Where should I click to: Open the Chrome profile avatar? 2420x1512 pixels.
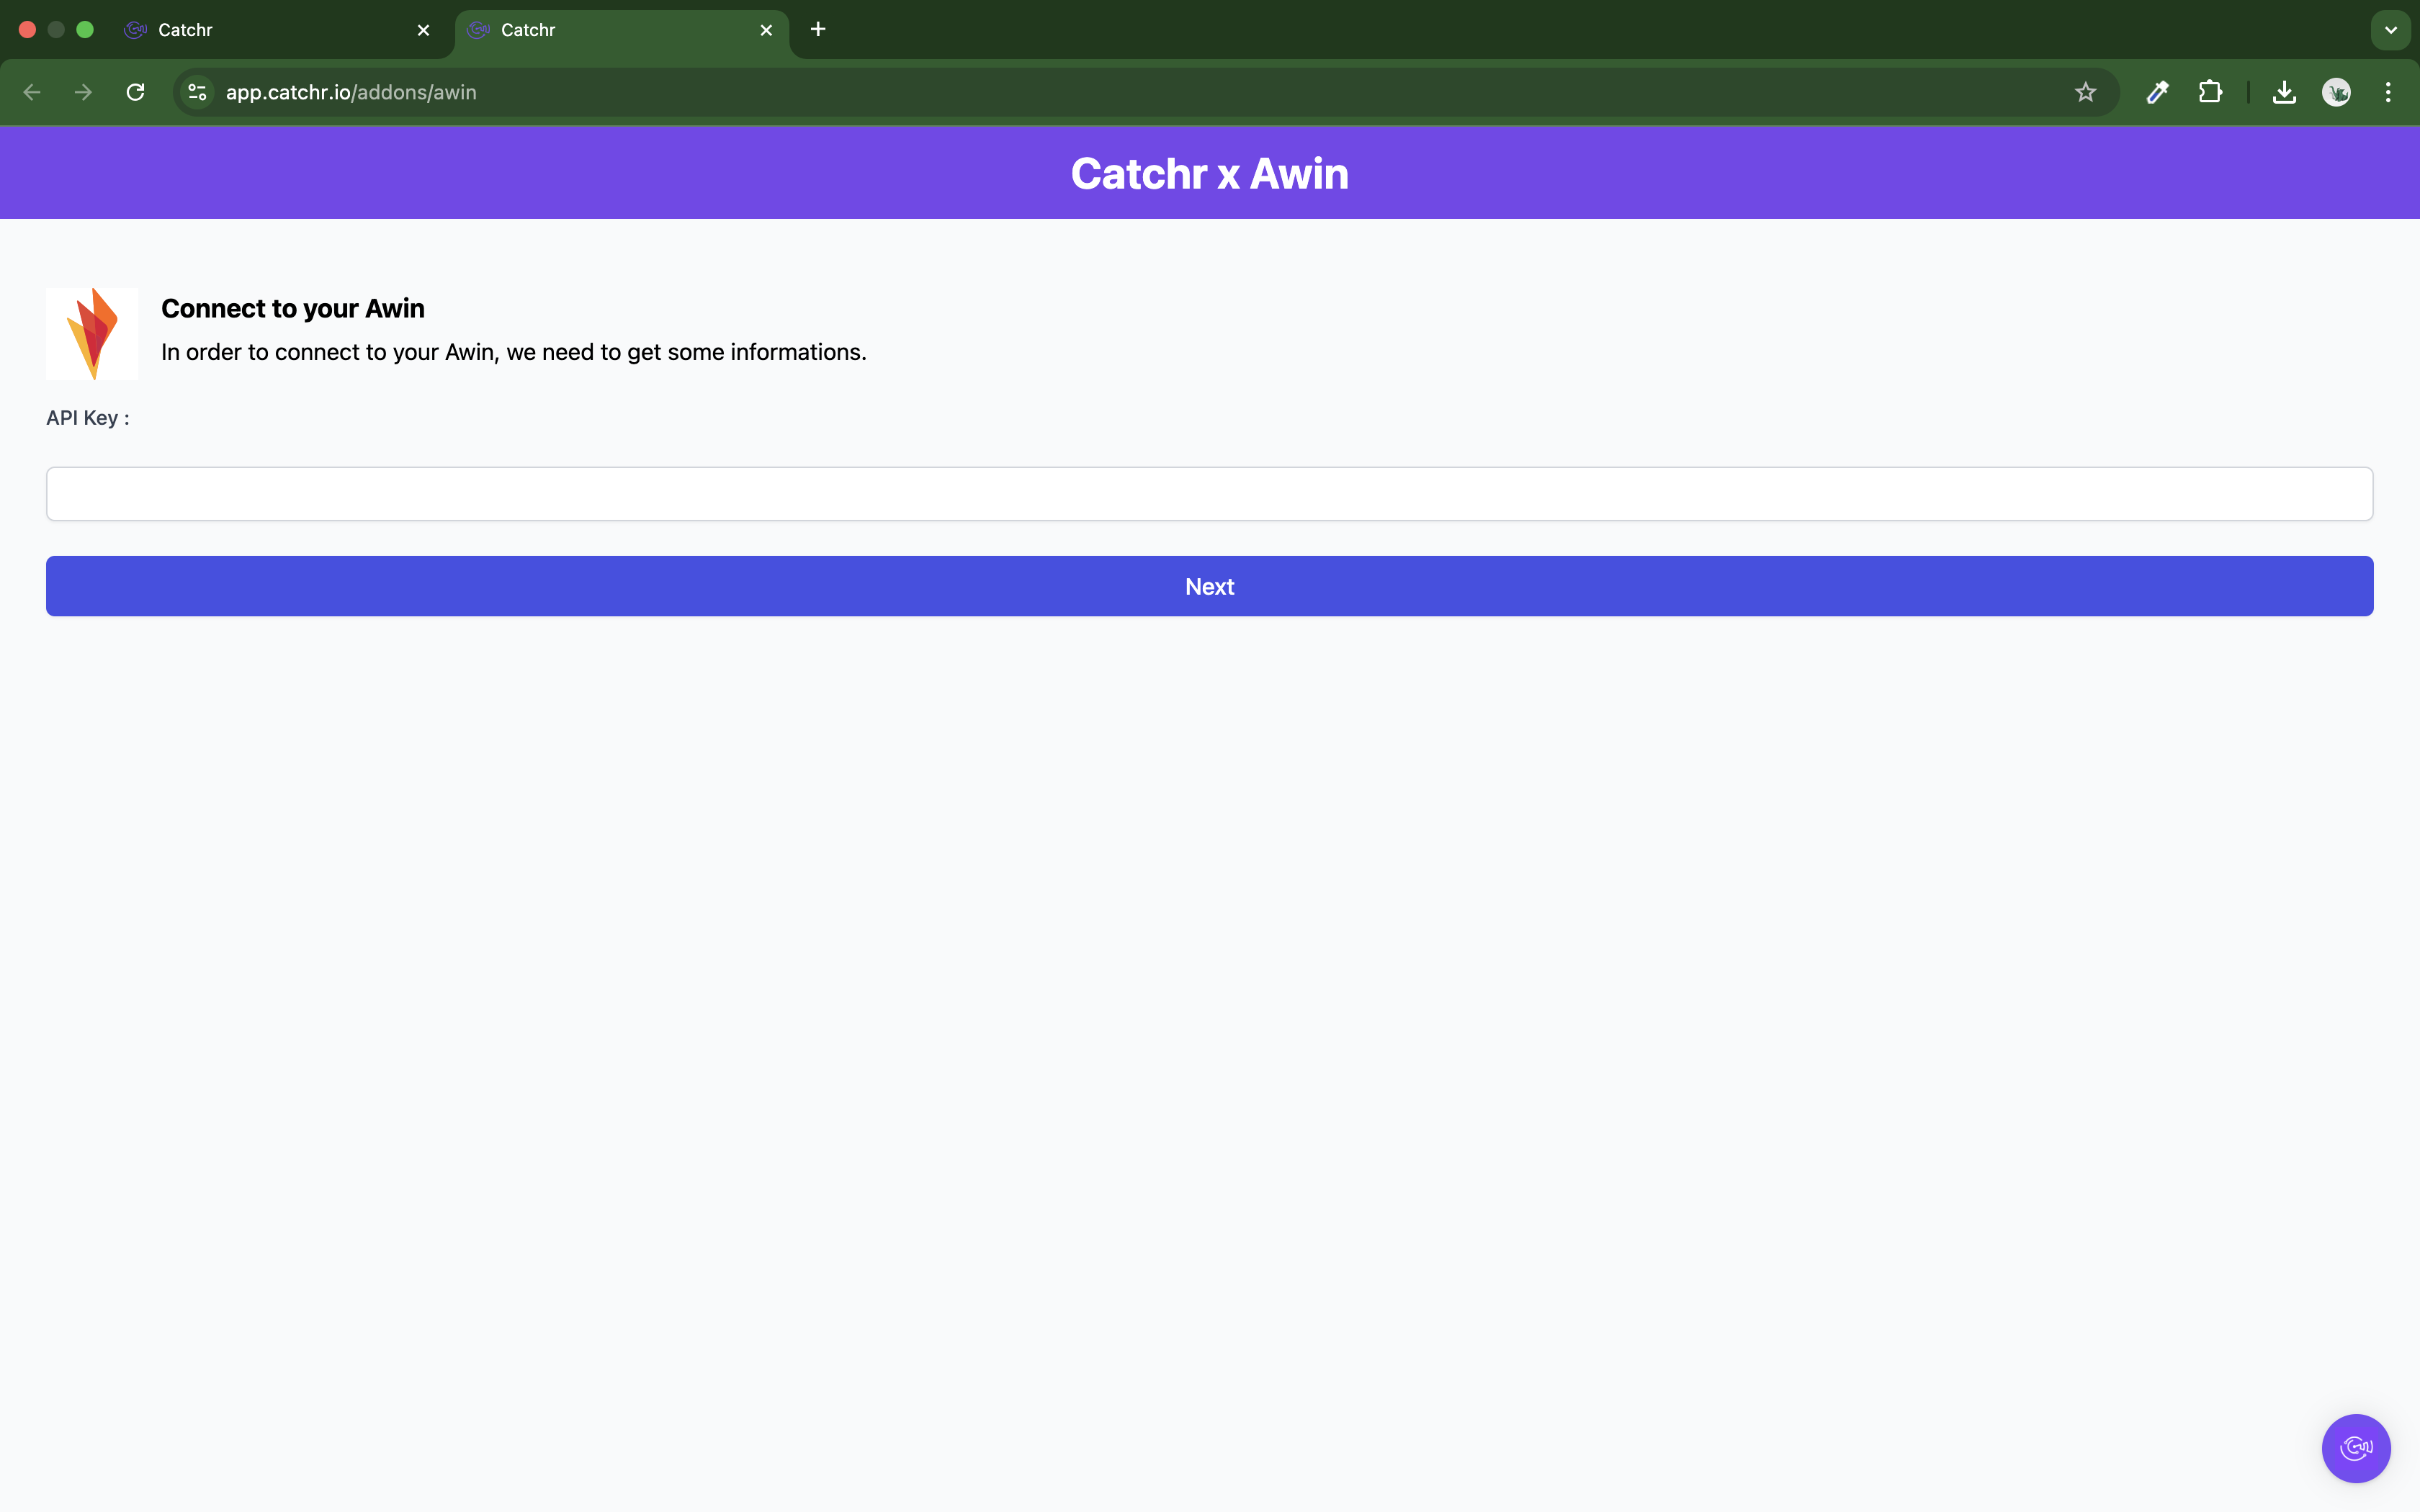2336,92
